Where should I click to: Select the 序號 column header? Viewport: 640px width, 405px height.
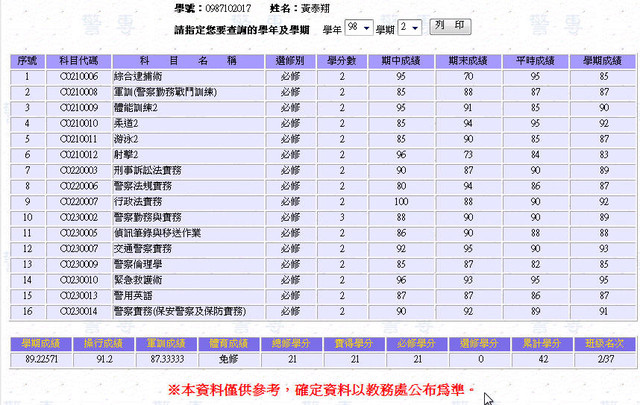point(27,61)
